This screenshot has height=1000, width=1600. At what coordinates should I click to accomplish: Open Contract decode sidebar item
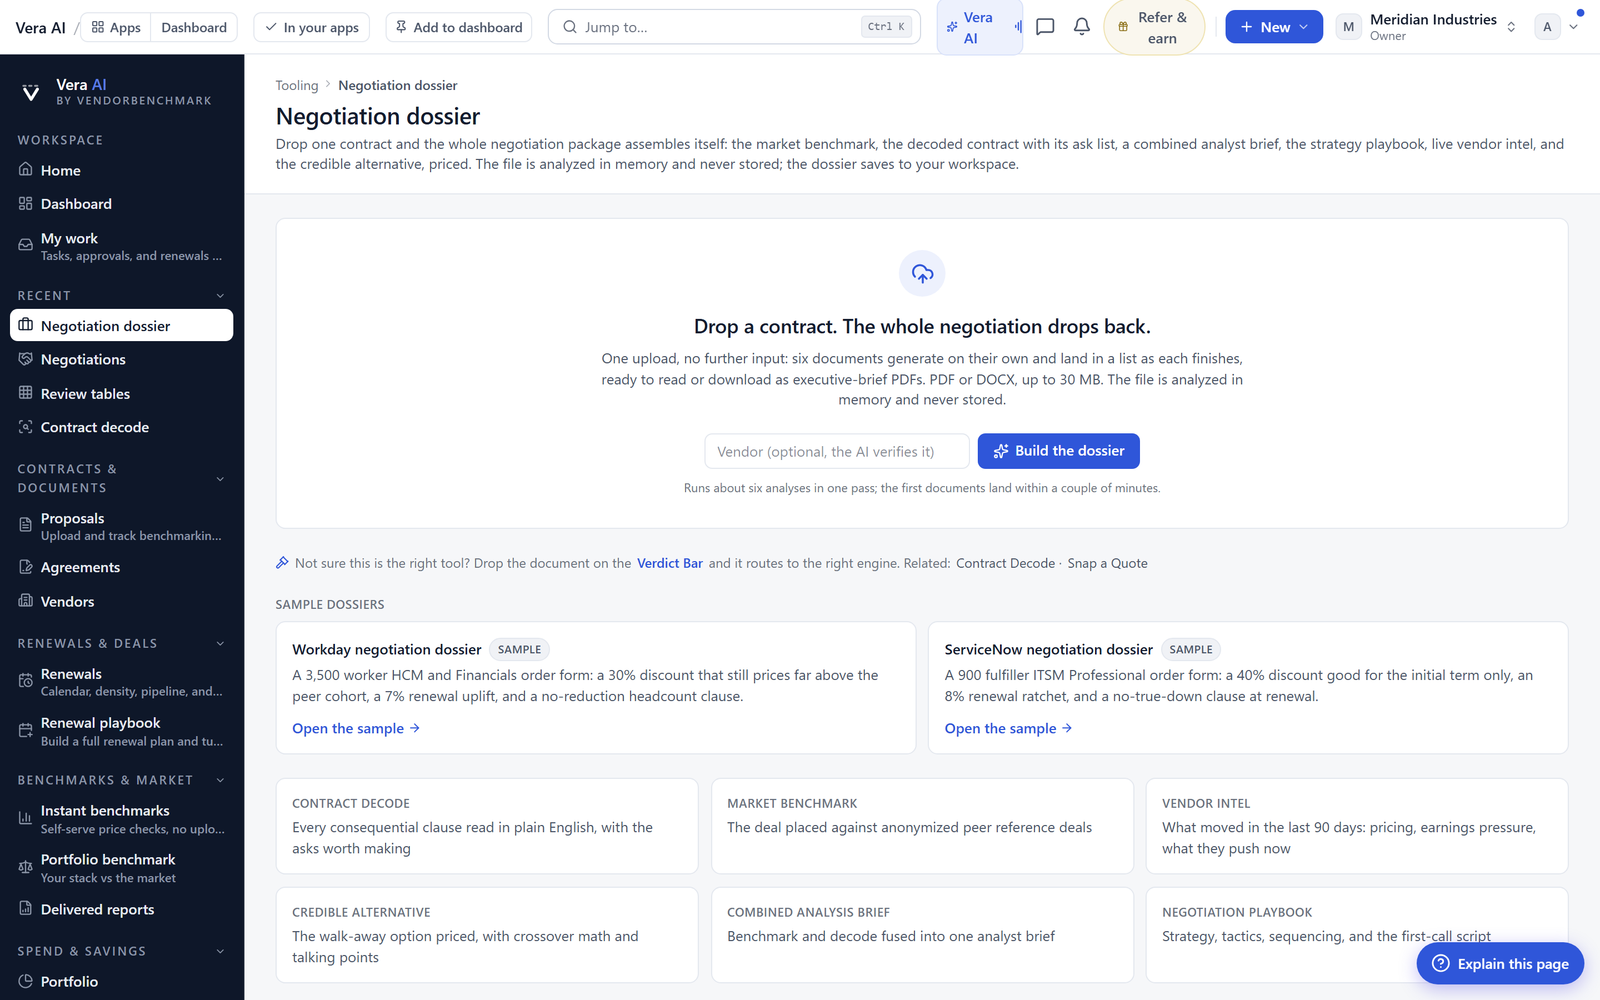point(122,427)
